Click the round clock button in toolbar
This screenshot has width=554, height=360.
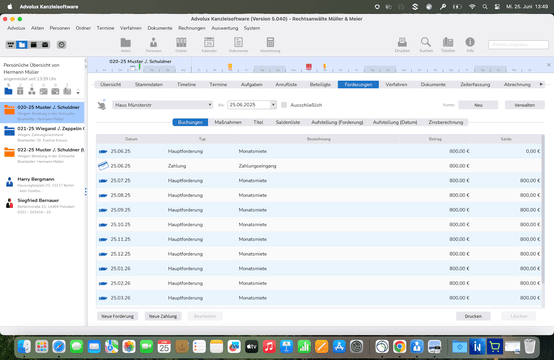tap(61, 45)
